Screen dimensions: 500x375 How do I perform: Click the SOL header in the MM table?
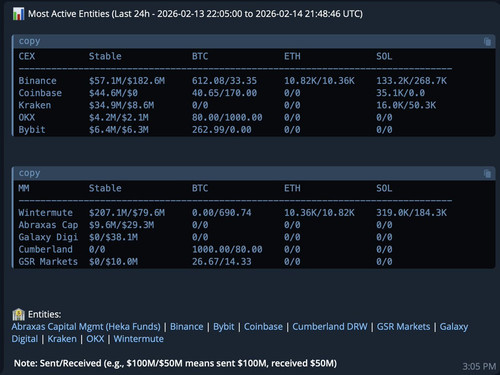384,188
